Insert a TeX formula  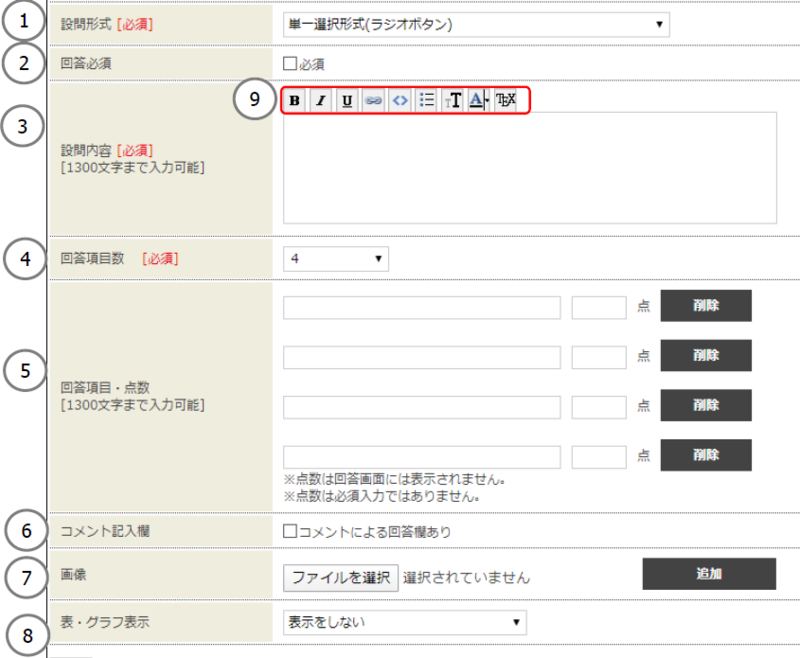tap(506, 100)
